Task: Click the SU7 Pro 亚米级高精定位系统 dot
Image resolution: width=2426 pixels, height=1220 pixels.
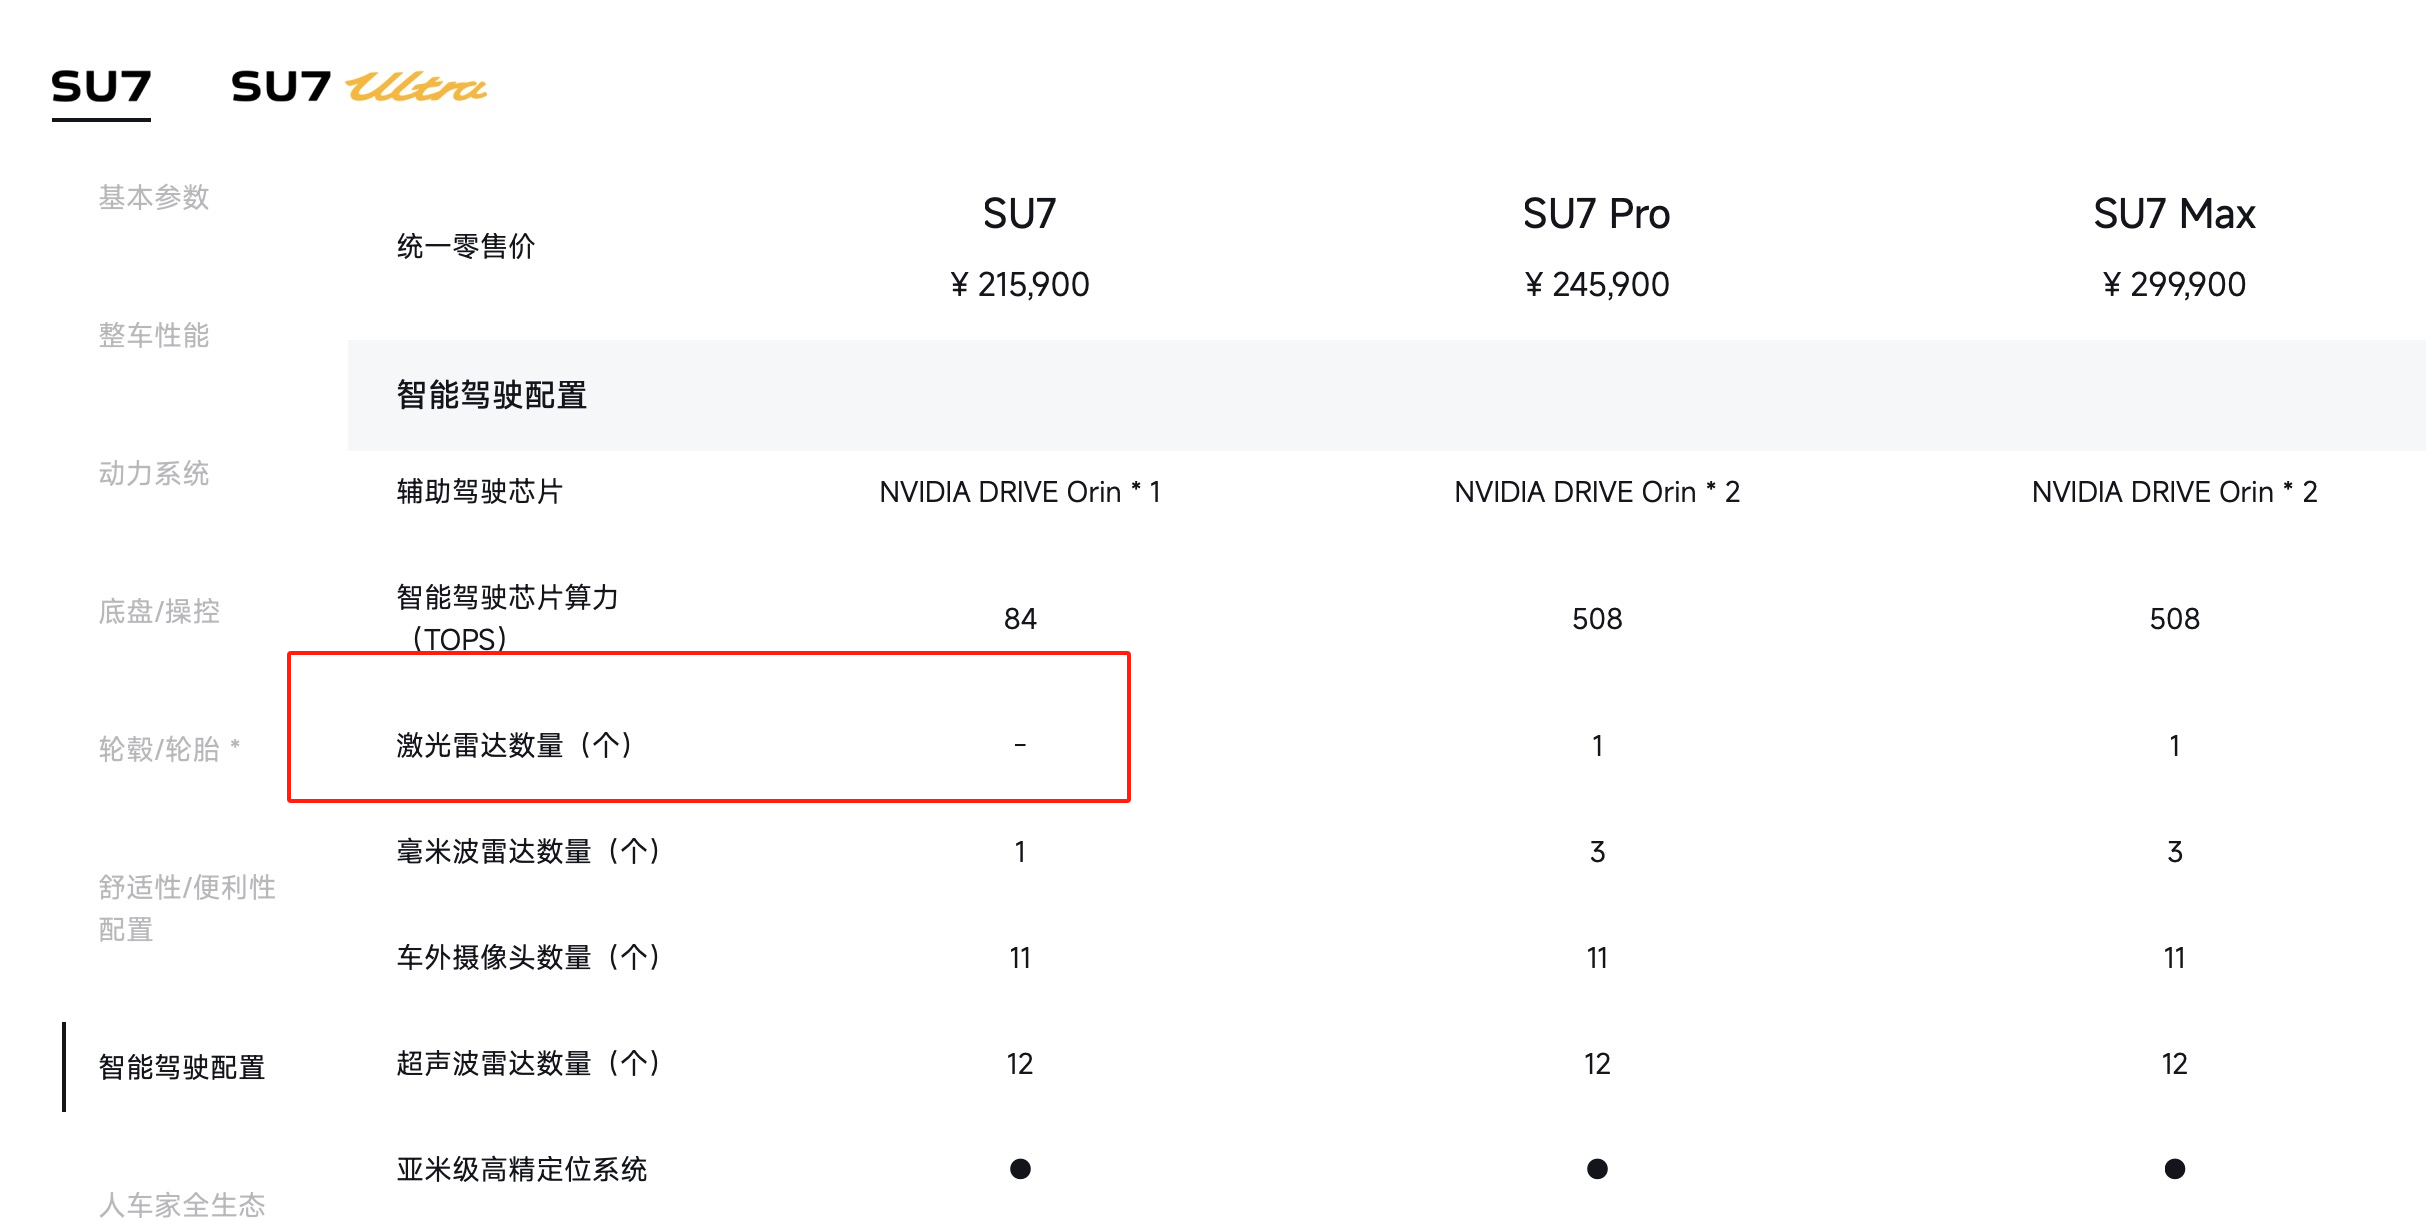Action: tap(1597, 1168)
